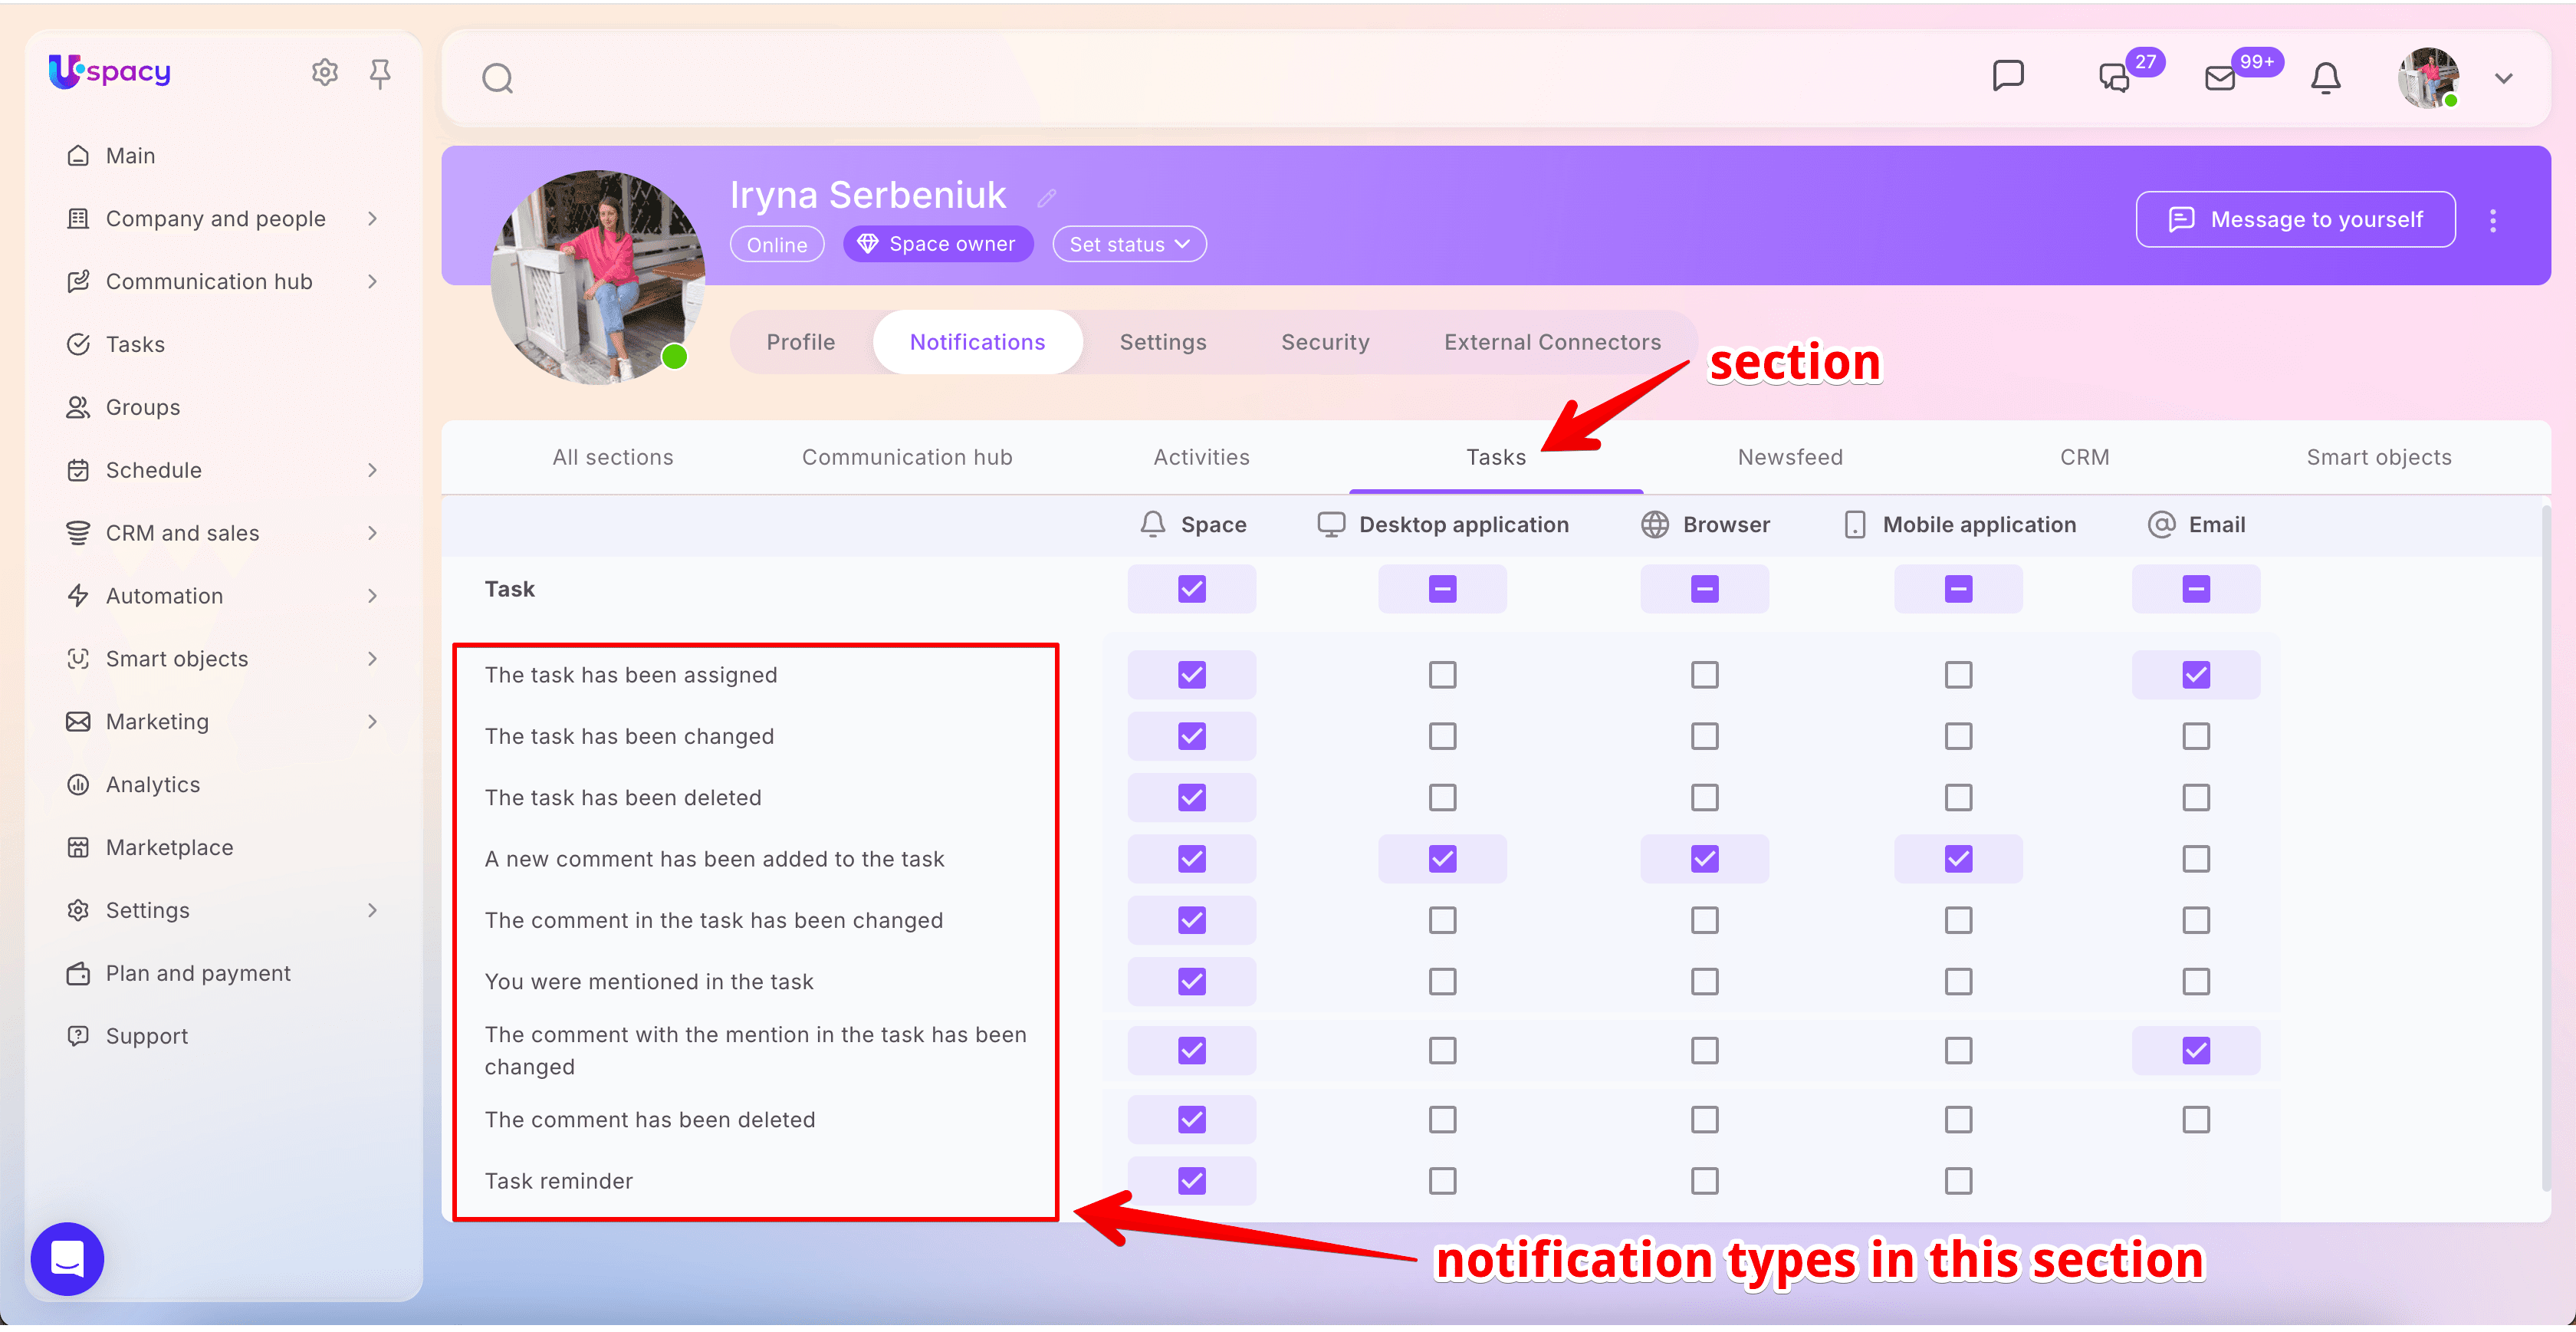Image resolution: width=2576 pixels, height=1332 pixels.
Task: Pin the sidebar with the pin icon
Action: pyautogui.click(x=379, y=72)
